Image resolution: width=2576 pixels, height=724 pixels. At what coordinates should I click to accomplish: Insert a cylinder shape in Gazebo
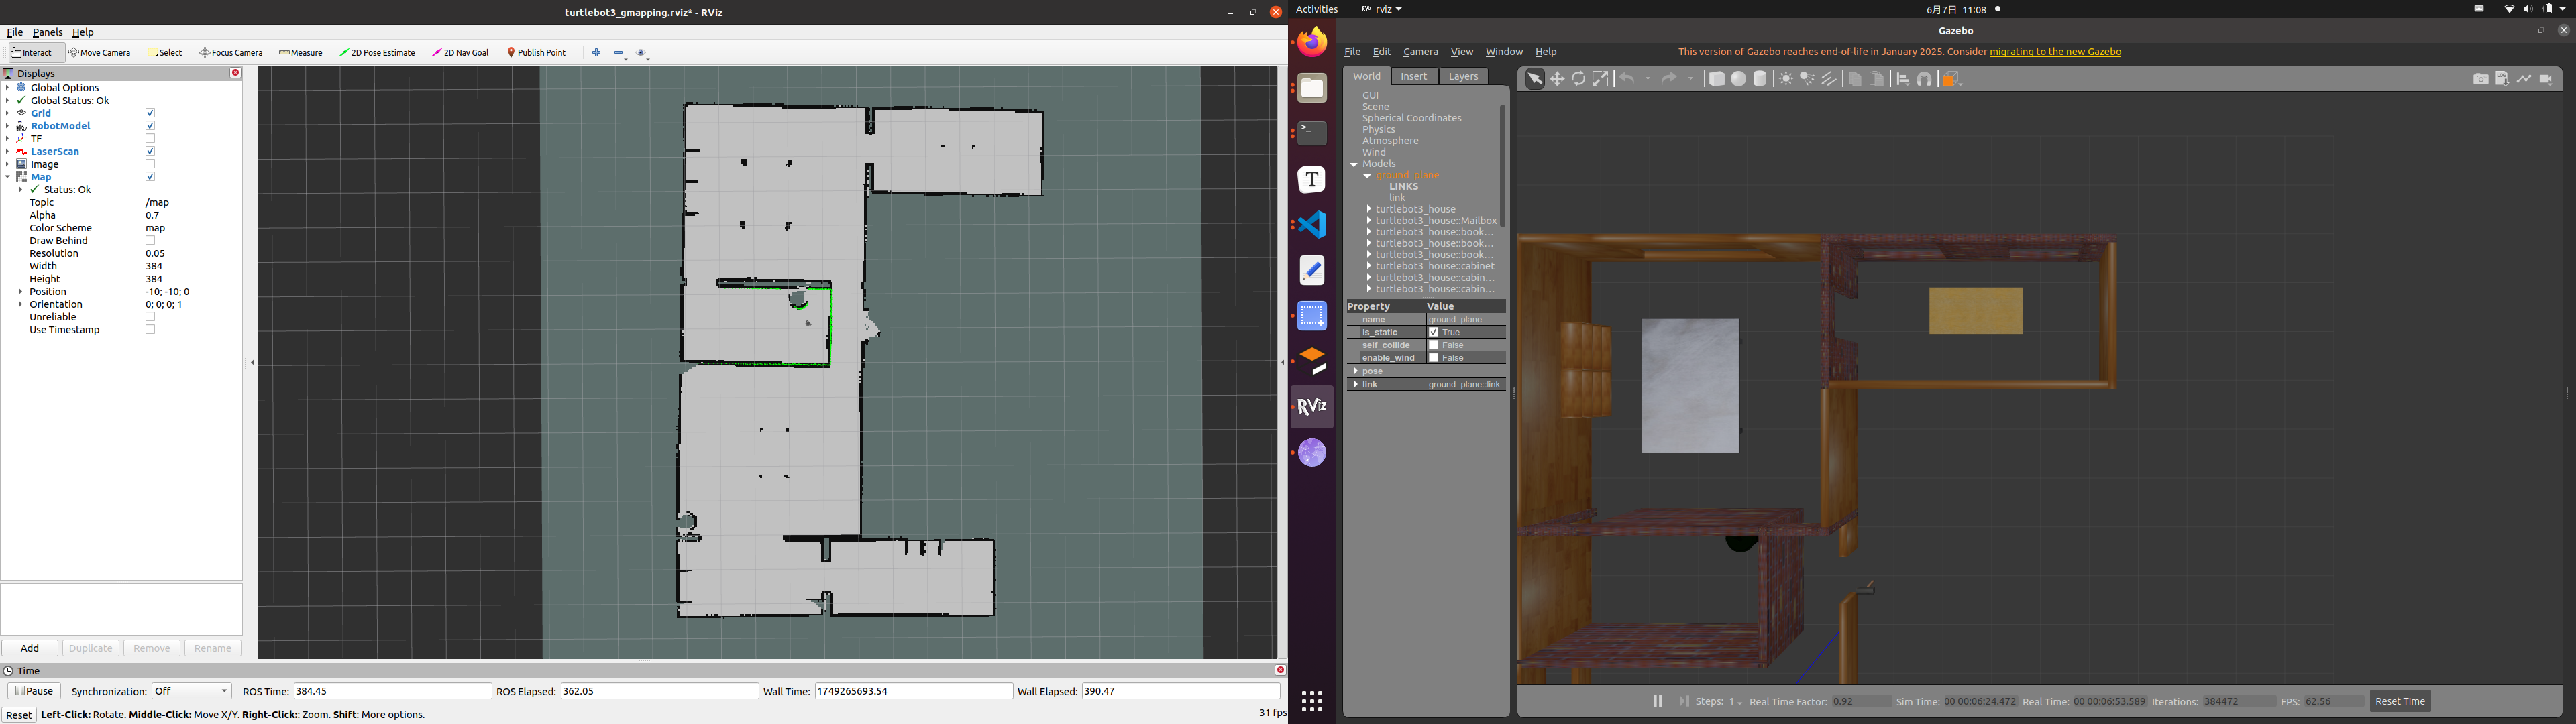tap(1760, 79)
